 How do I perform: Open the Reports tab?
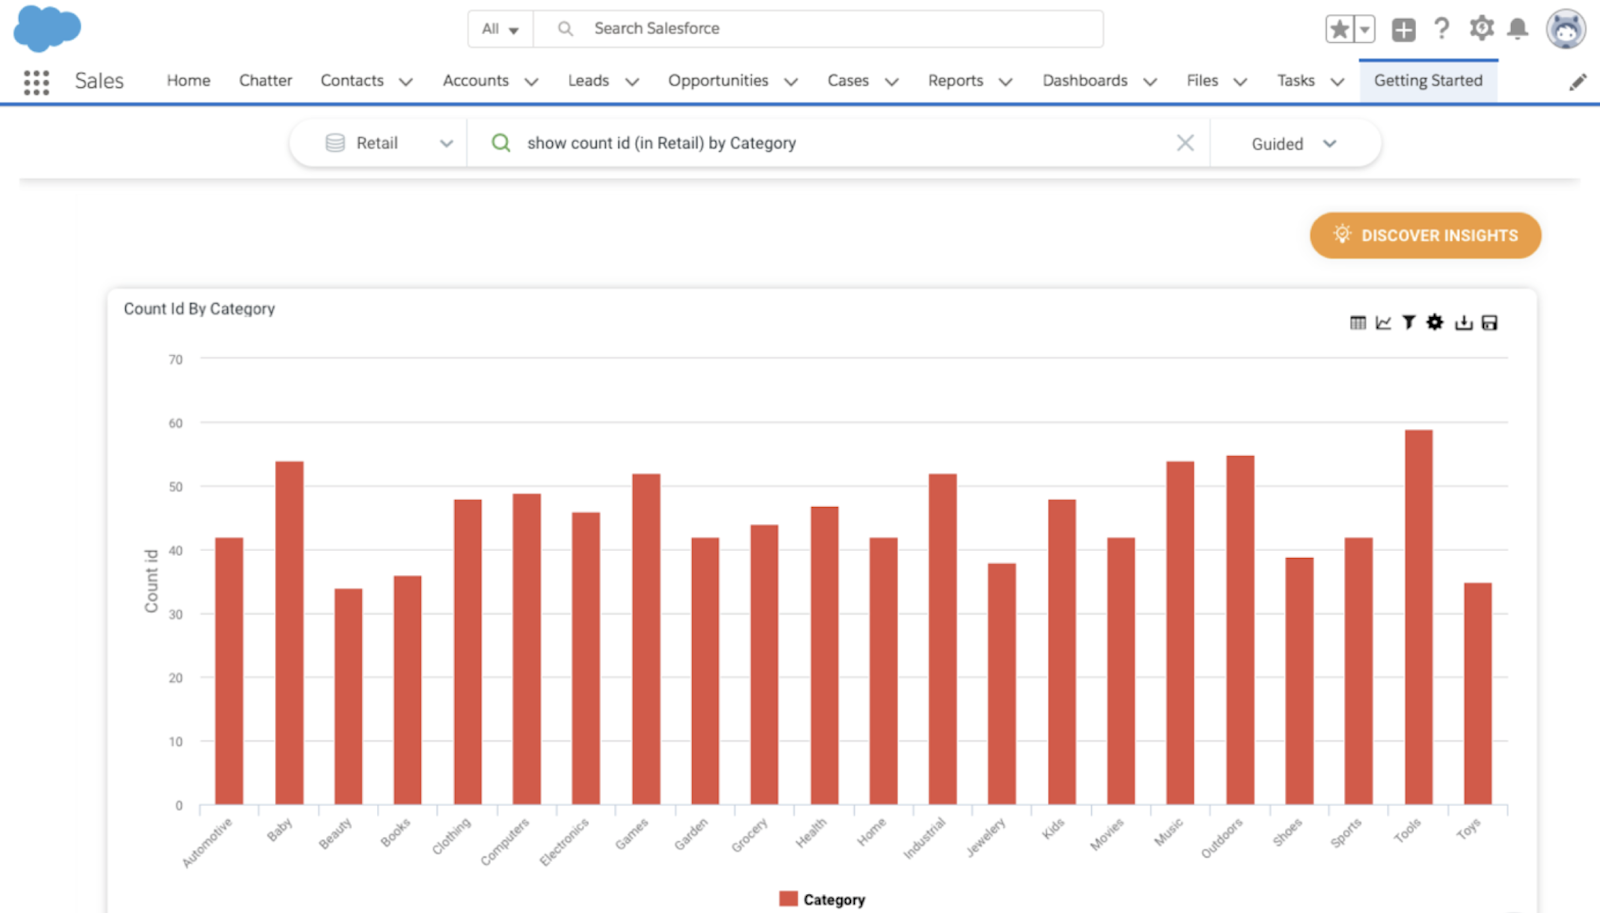pos(955,81)
